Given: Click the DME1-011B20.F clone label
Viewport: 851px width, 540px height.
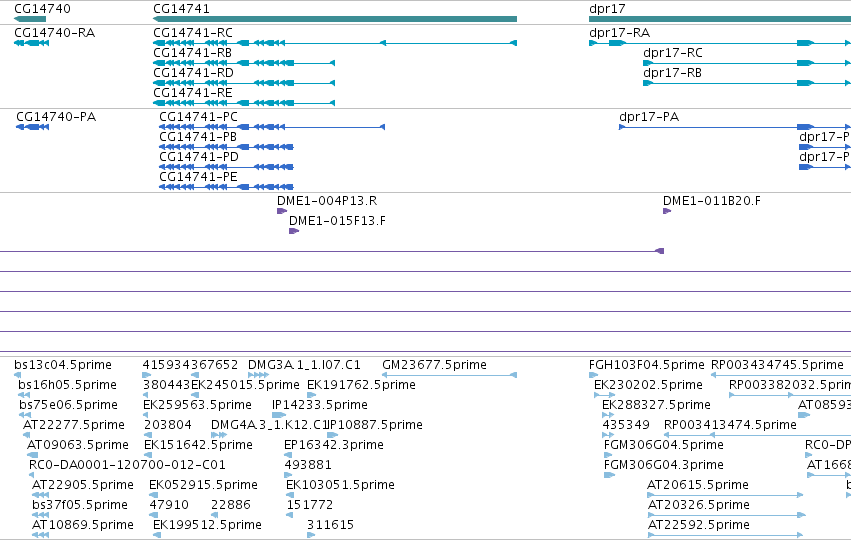Looking at the screenshot, I should (x=712, y=201).
